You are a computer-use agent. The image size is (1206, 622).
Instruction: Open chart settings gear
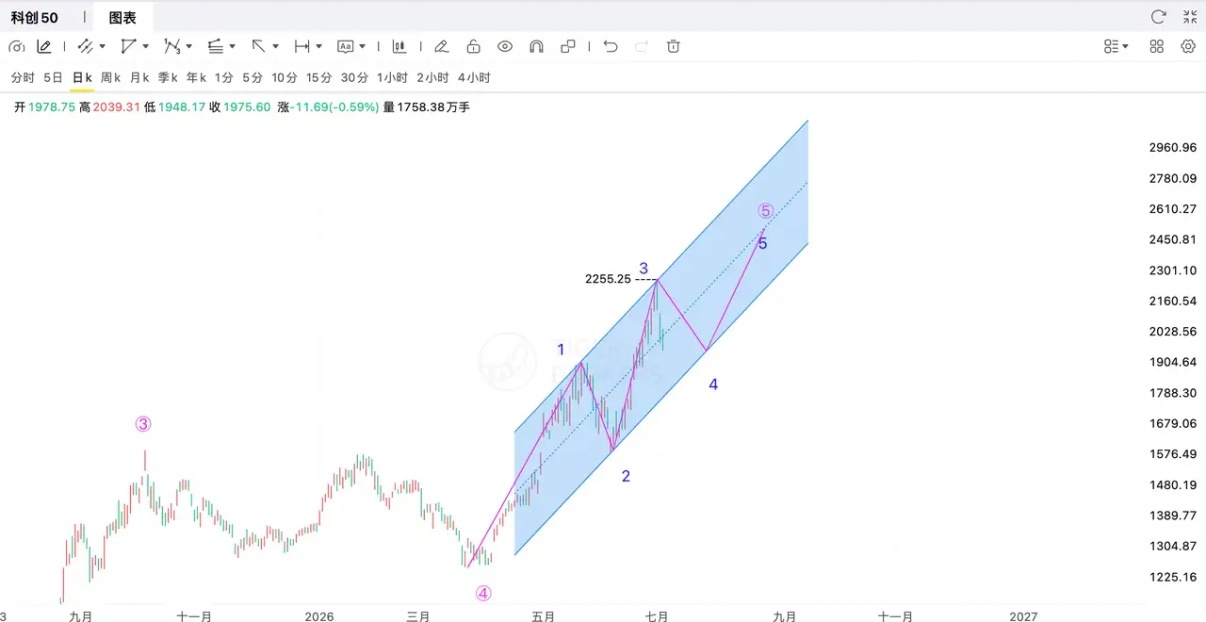pyautogui.click(x=1188, y=46)
